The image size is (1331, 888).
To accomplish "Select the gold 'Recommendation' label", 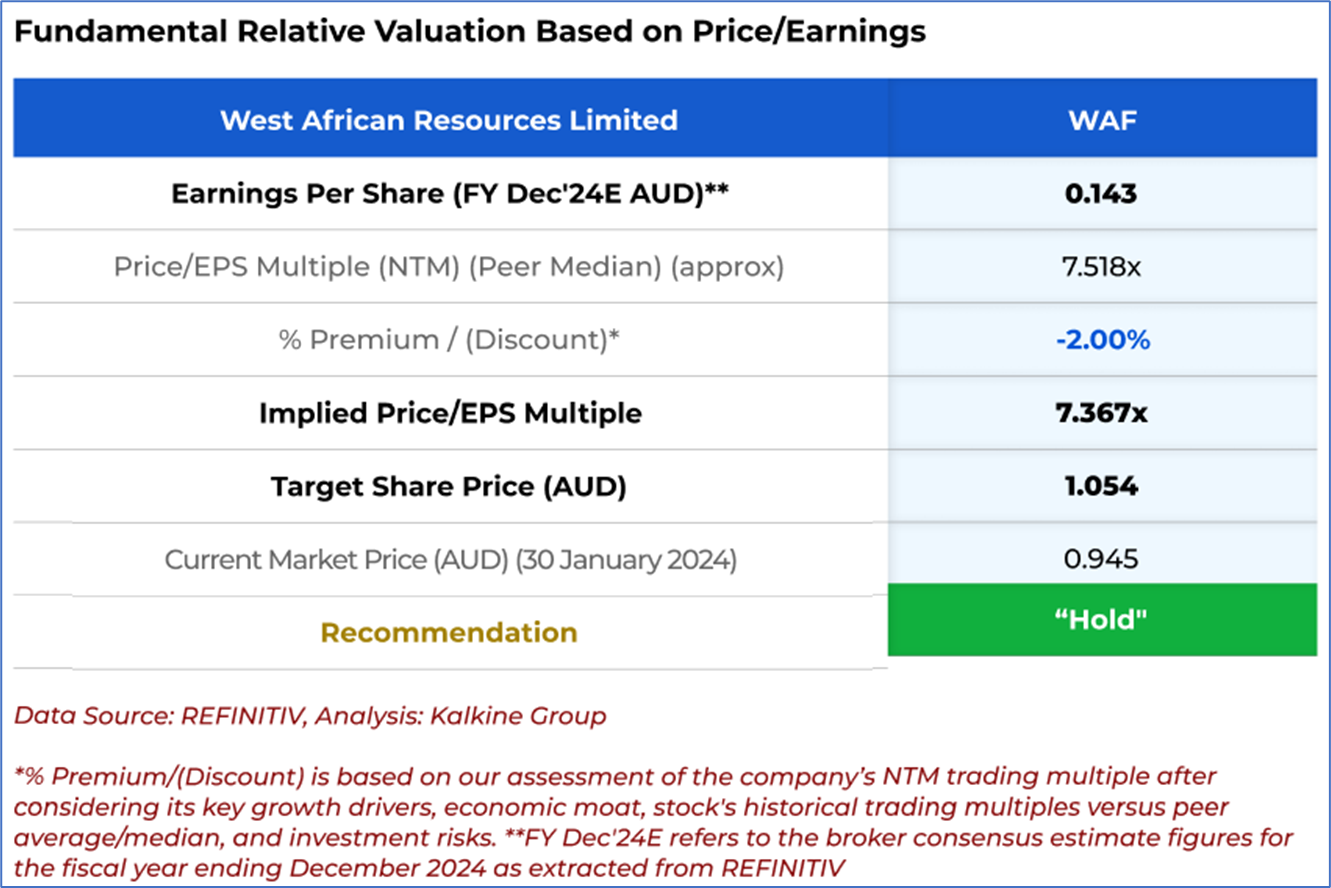I will pyautogui.click(x=449, y=633).
